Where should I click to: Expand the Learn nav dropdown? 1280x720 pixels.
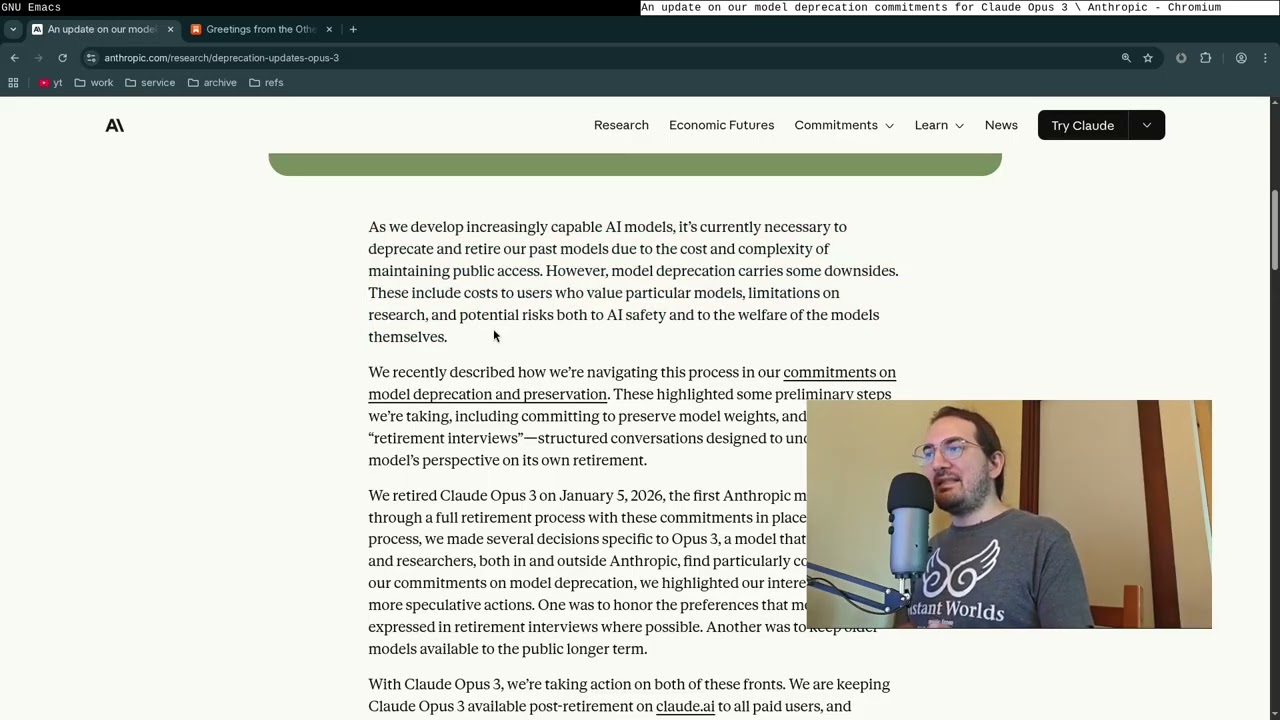(x=939, y=125)
